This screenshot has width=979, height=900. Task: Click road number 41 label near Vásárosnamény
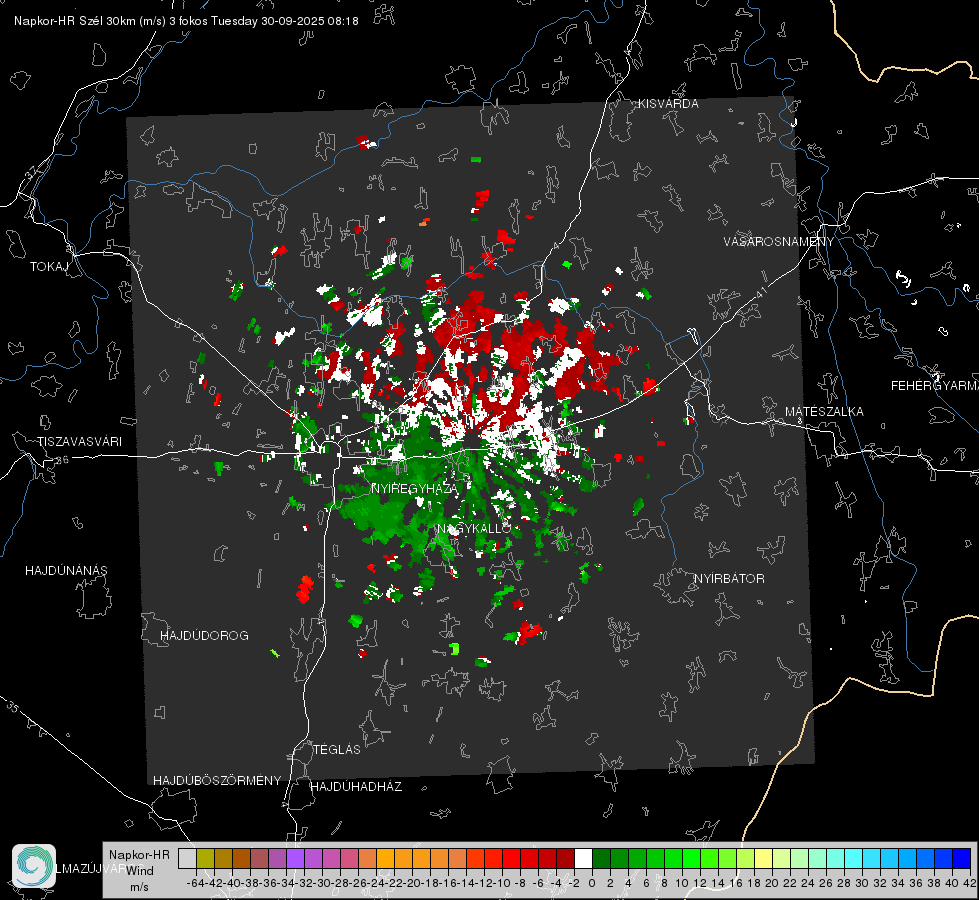761,292
